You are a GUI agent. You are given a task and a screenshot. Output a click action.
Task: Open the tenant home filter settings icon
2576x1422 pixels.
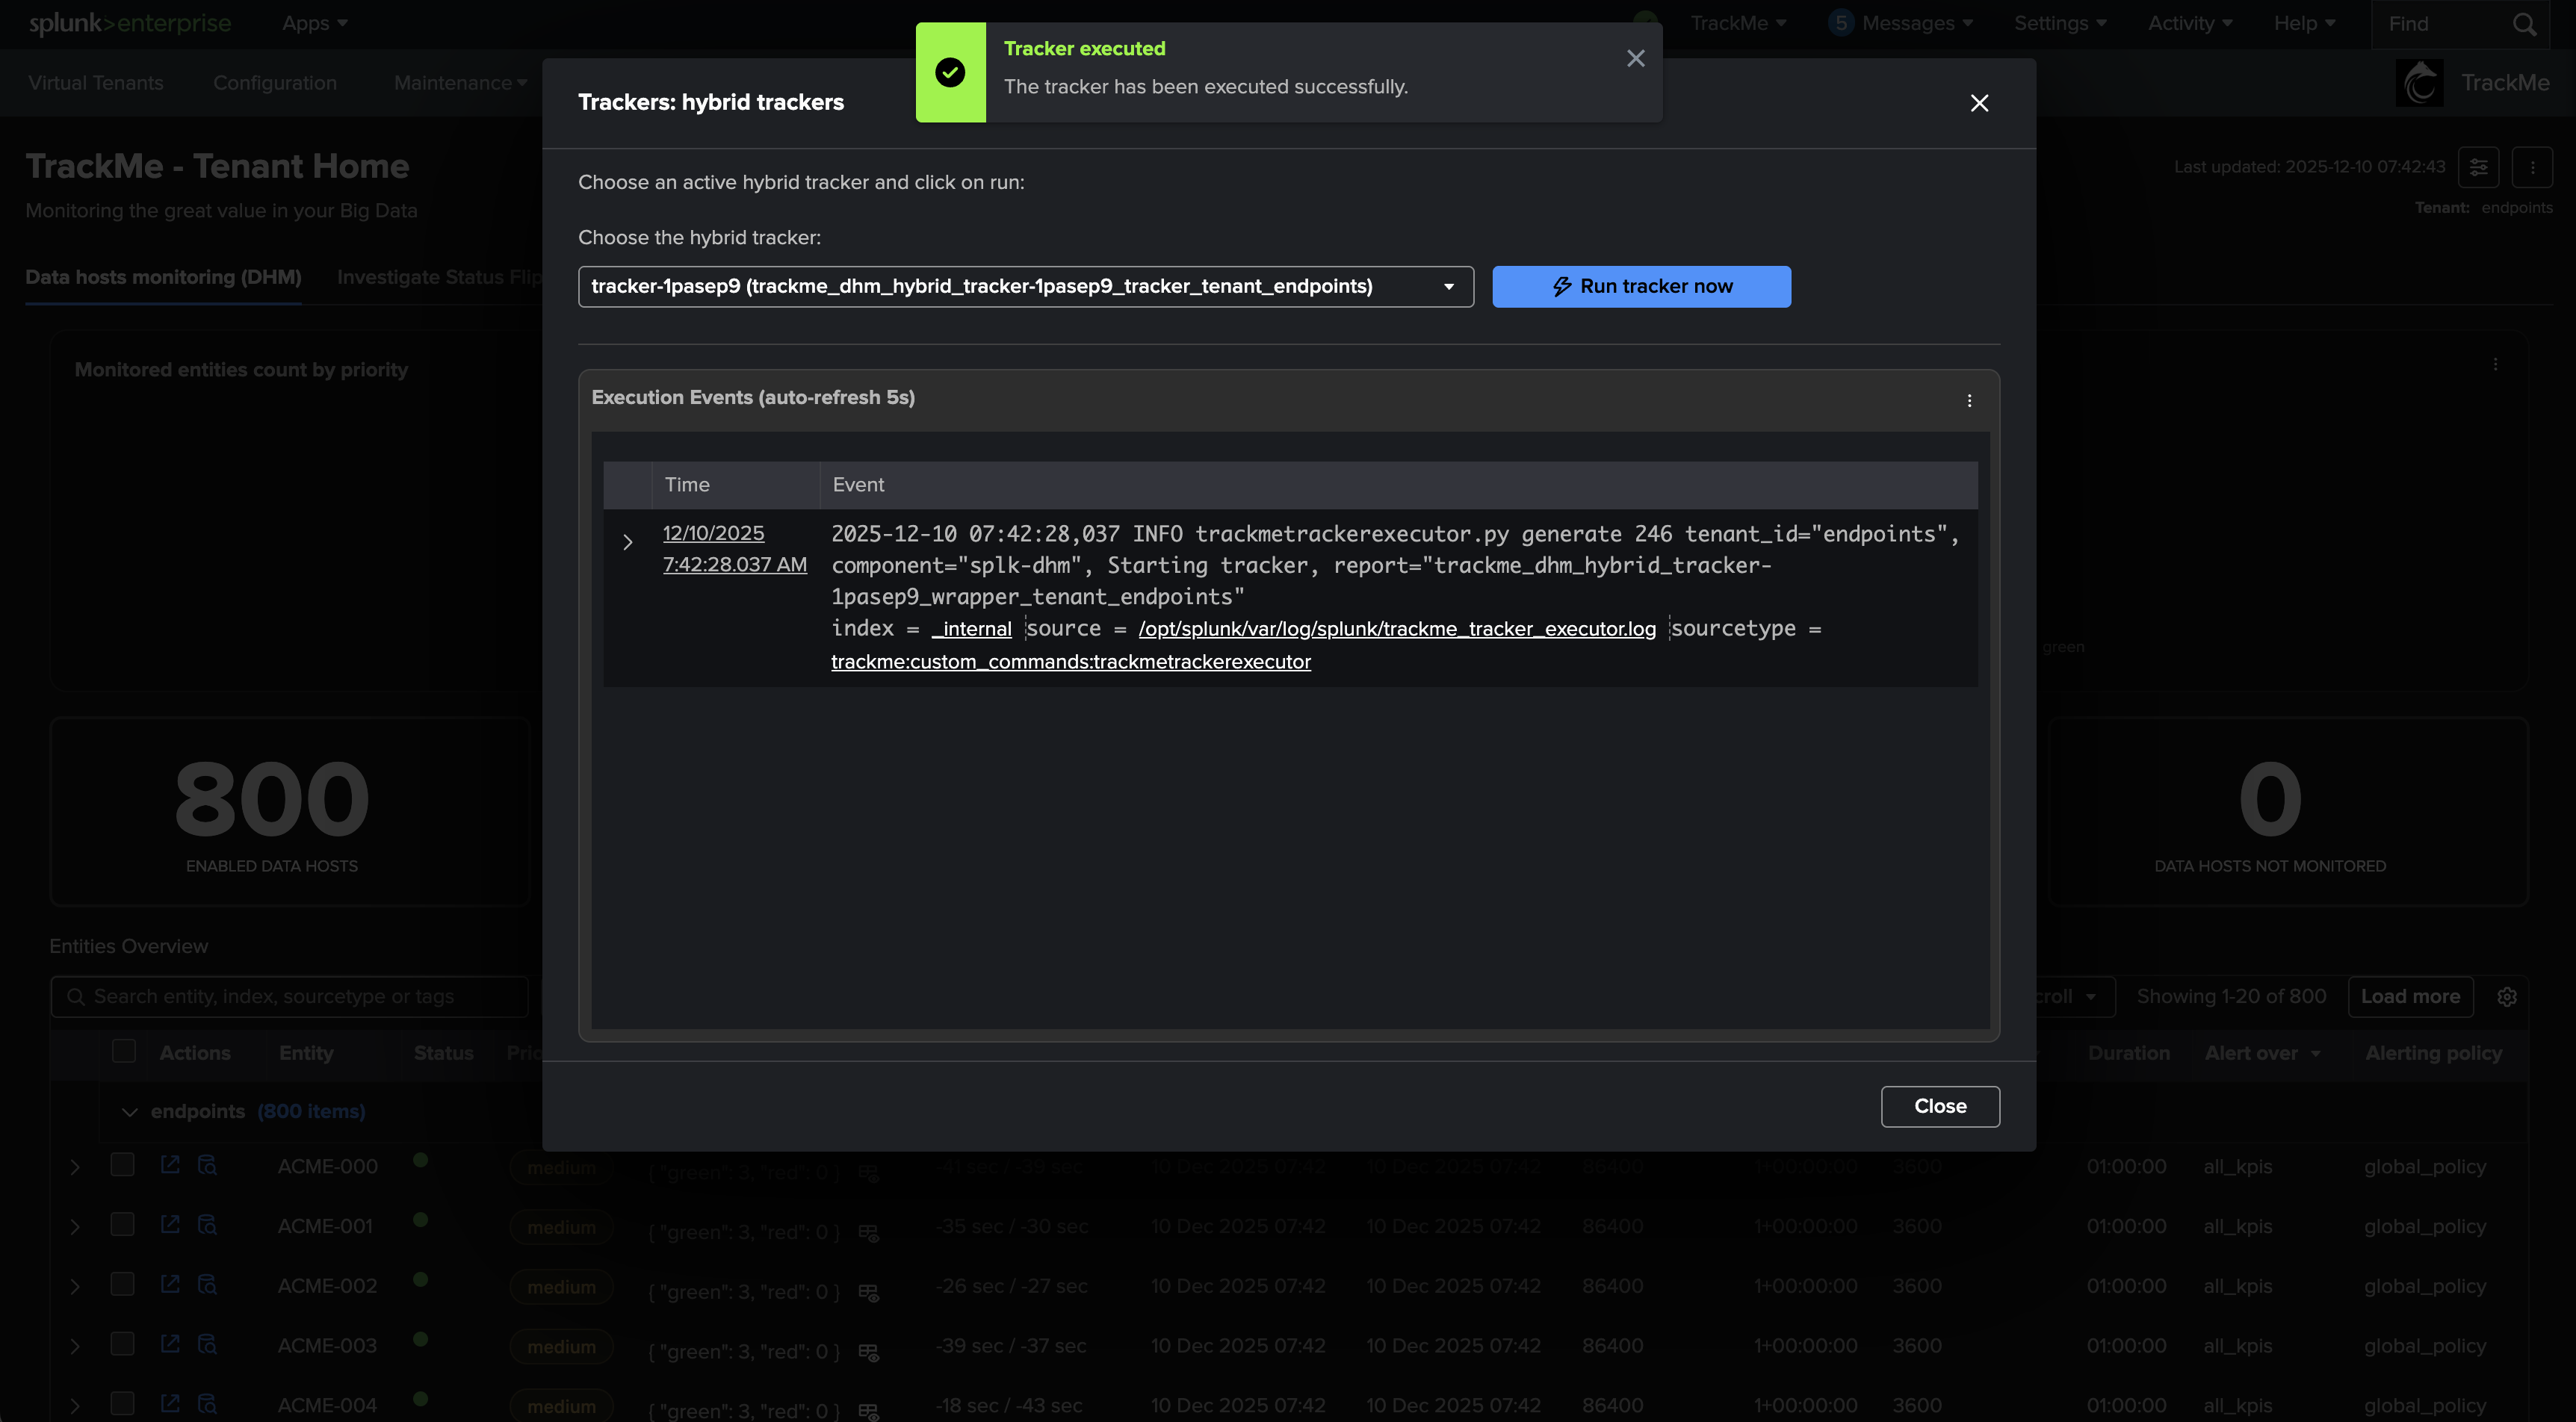point(2478,167)
